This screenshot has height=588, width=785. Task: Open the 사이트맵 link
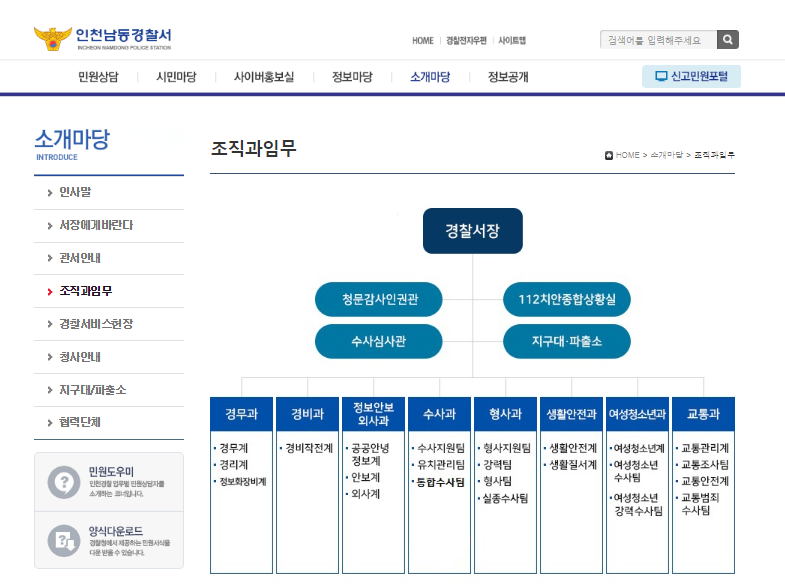tap(512, 41)
